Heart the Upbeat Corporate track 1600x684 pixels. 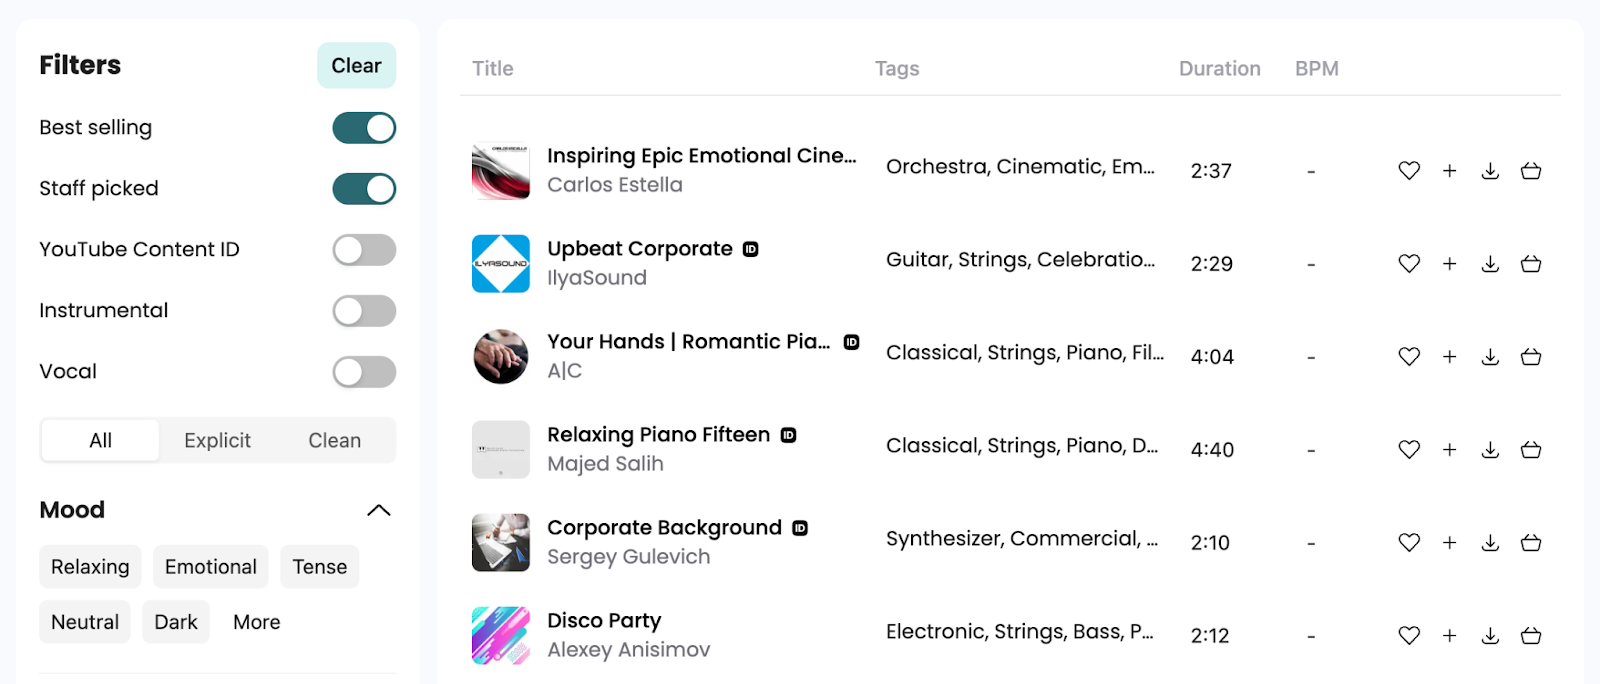point(1408,263)
